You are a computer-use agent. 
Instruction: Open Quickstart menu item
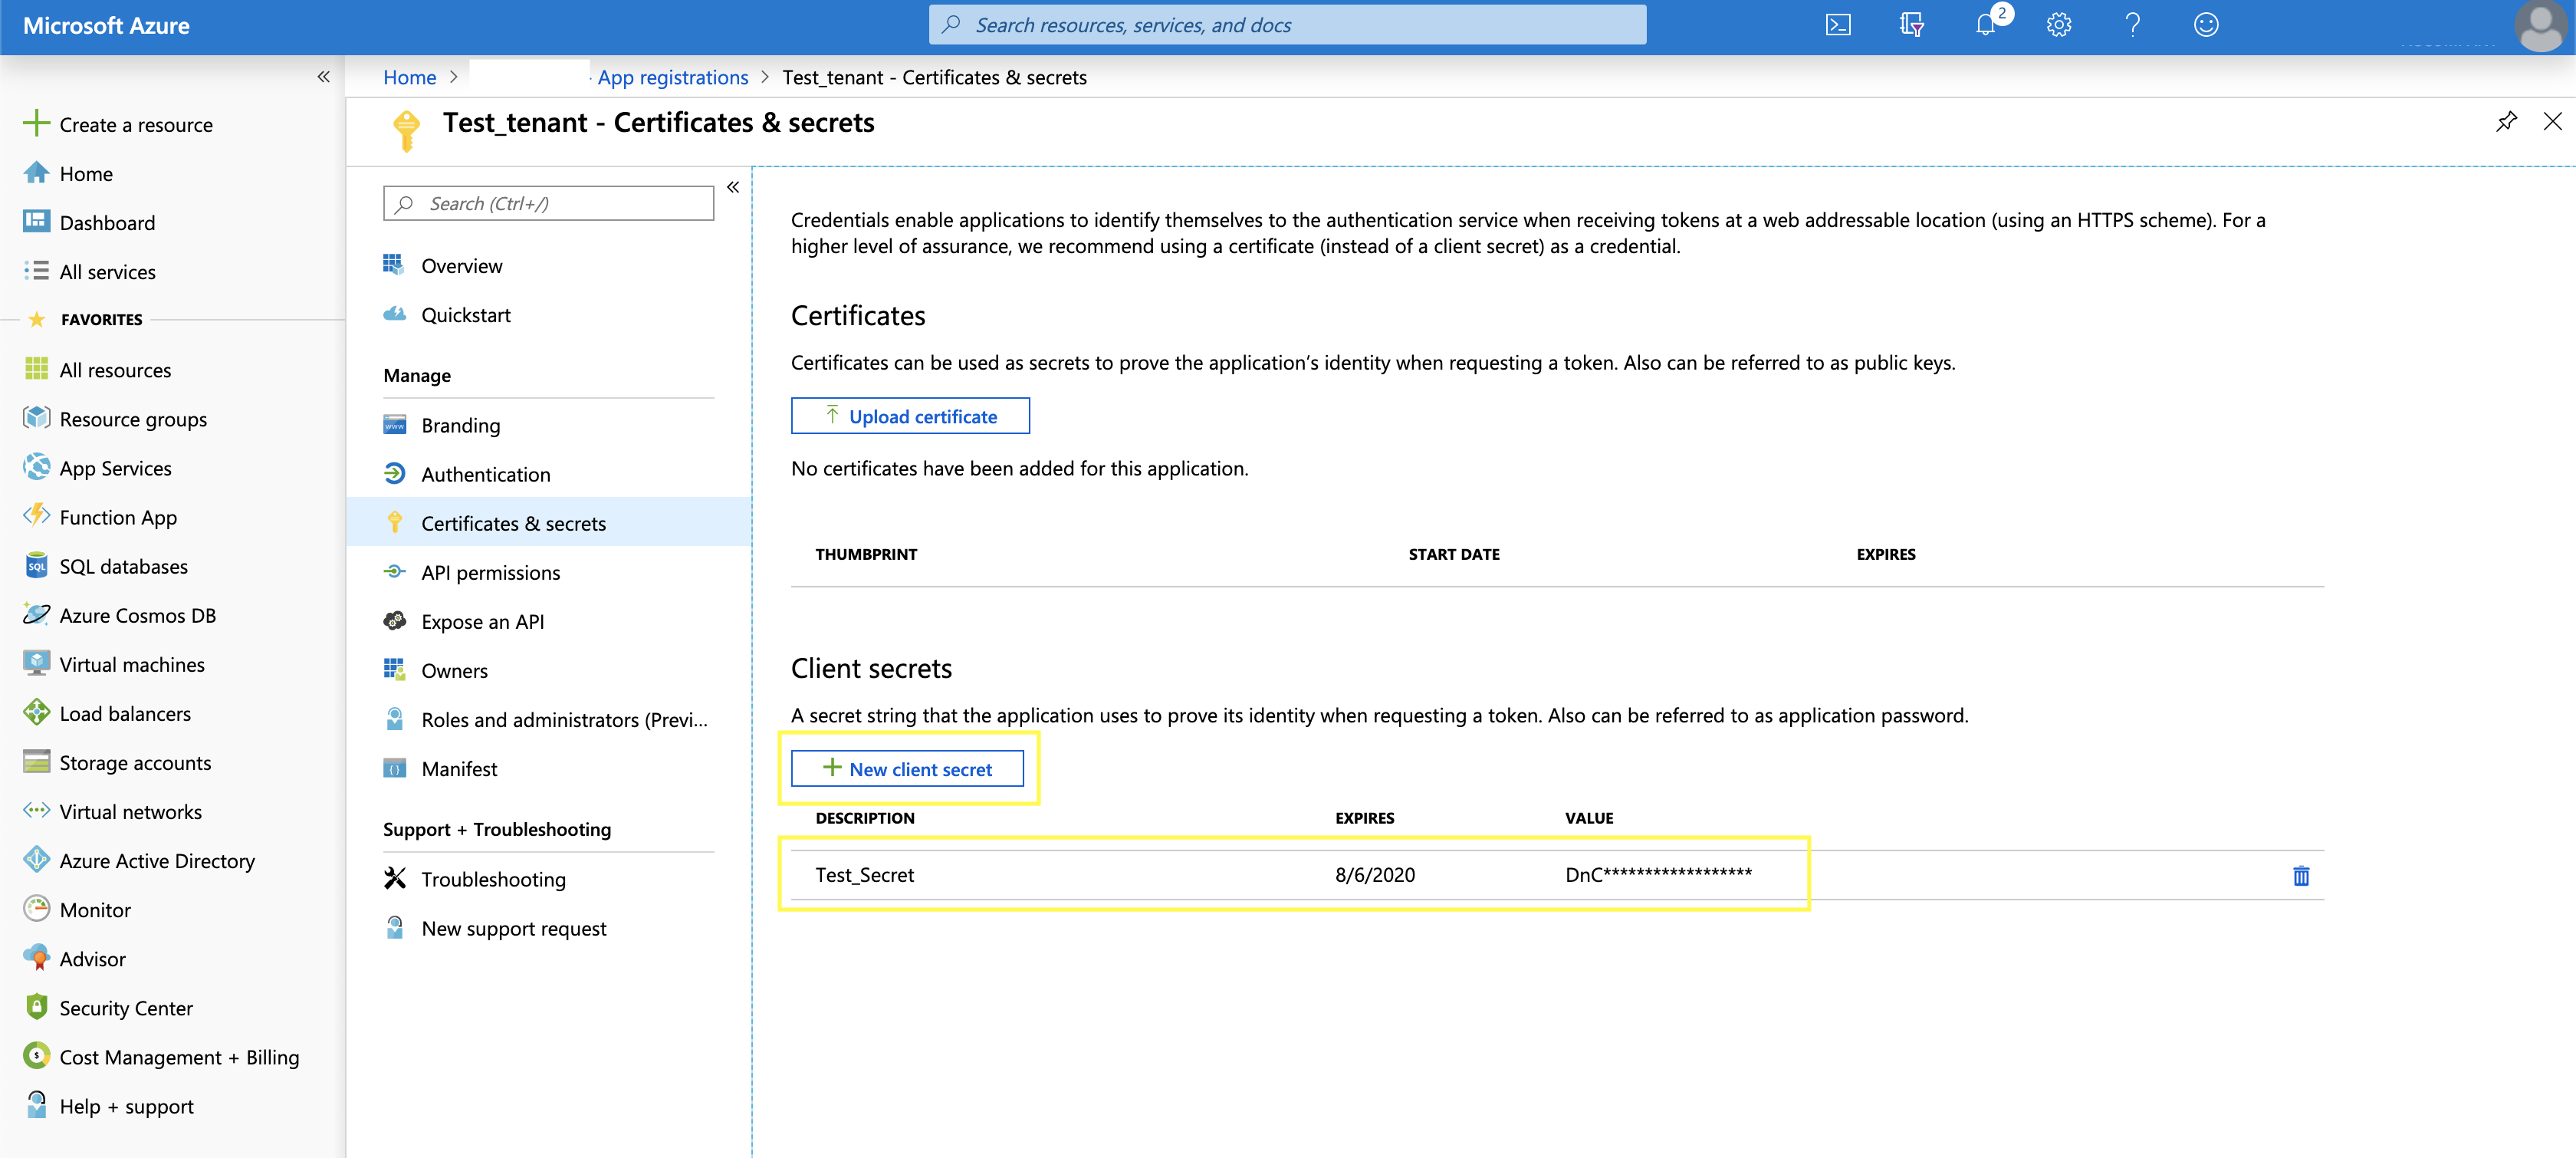point(465,315)
